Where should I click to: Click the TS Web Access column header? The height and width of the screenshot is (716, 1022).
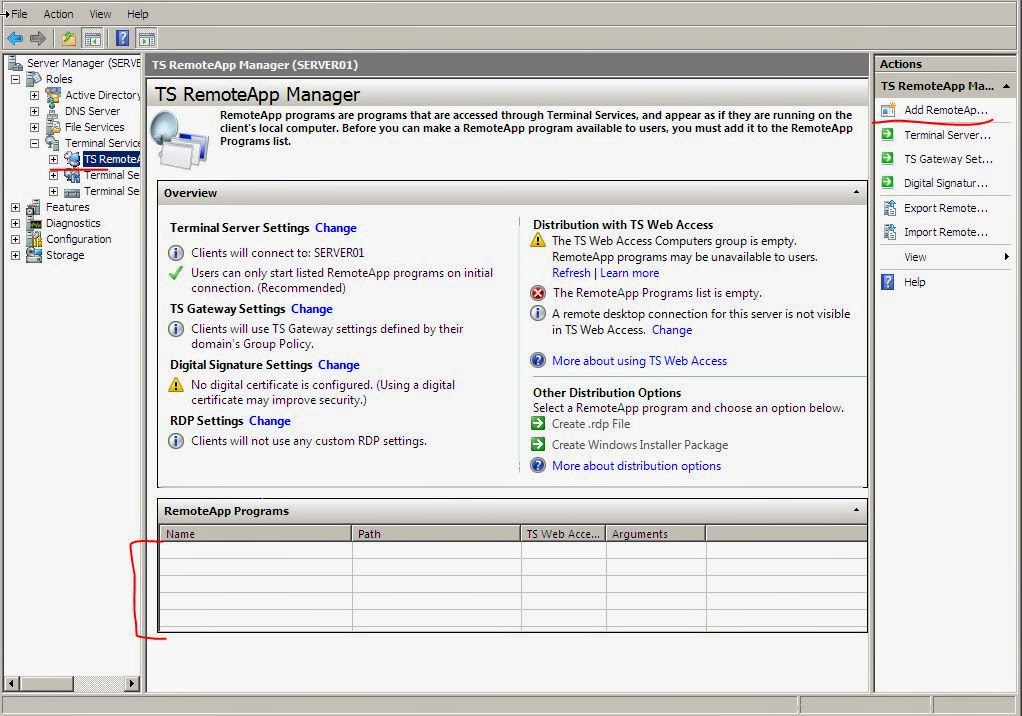tap(563, 534)
